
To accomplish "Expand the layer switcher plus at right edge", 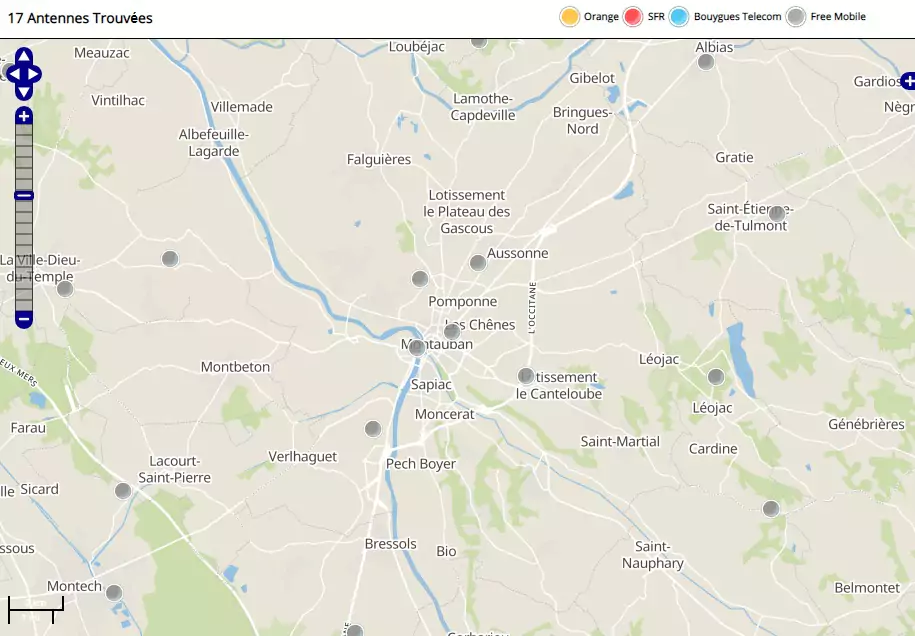I will point(907,81).
